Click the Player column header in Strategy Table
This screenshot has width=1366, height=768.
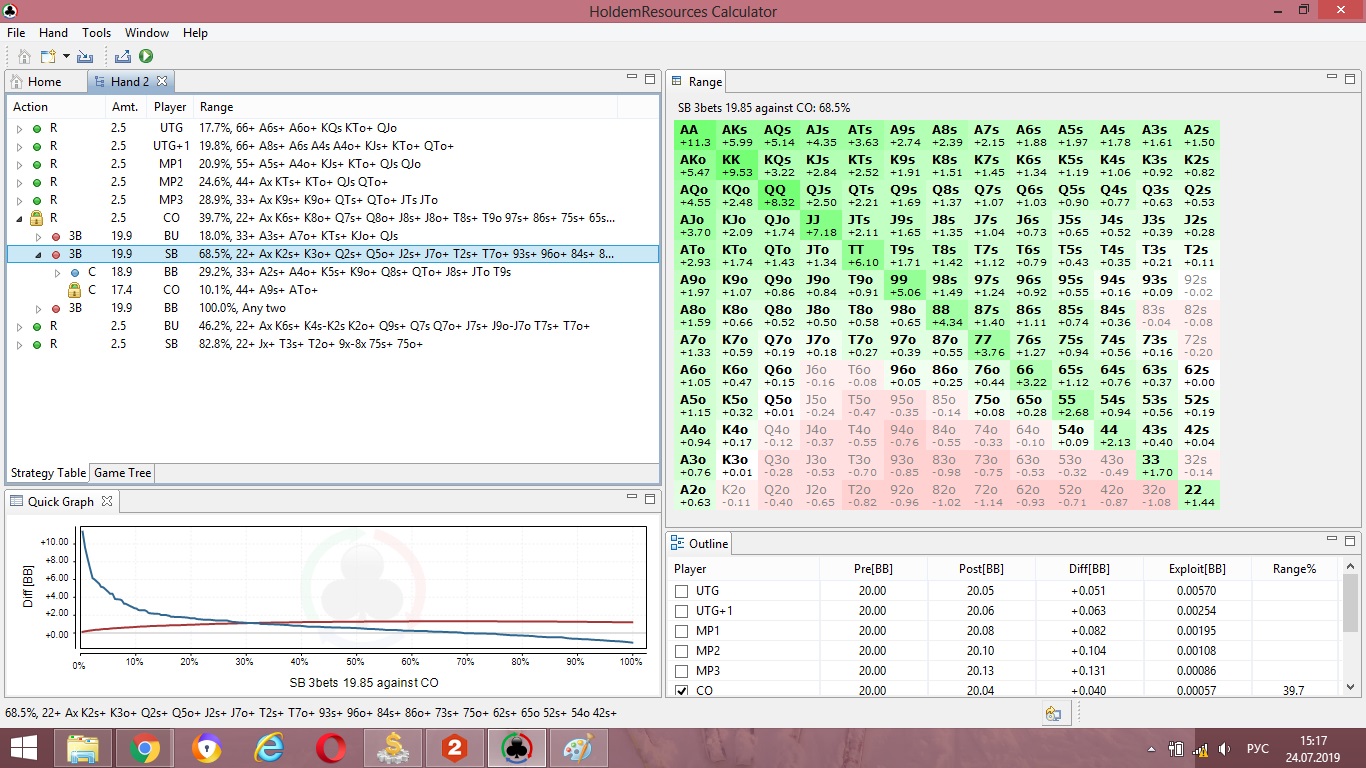170,107
